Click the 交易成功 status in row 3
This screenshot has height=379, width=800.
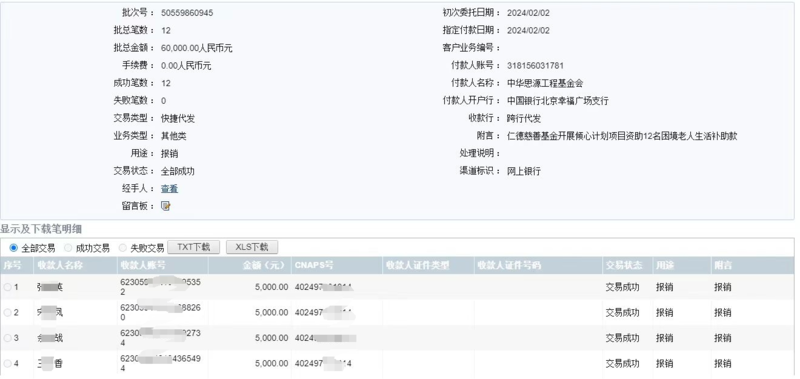pyautogui.click(x=622, y=338)
